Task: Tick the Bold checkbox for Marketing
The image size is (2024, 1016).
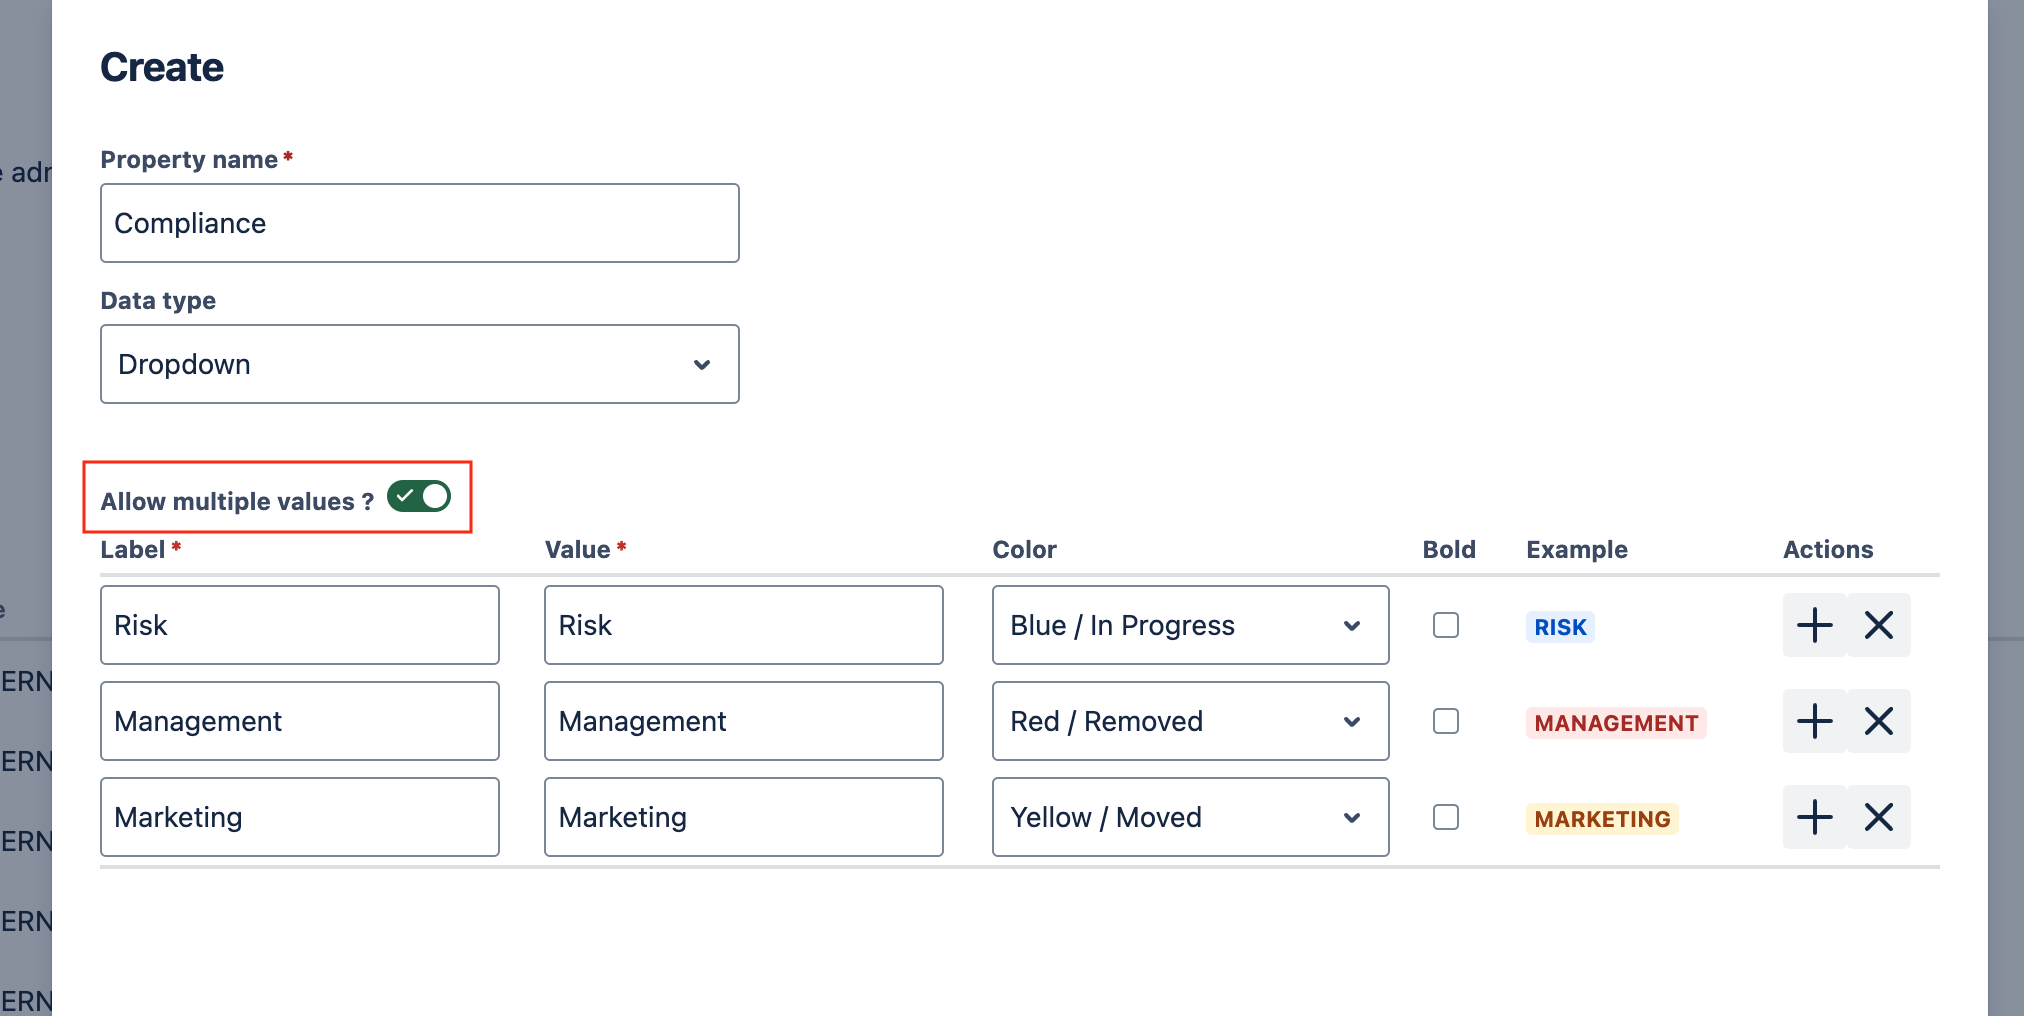Action: click(x=1446, y=817)
